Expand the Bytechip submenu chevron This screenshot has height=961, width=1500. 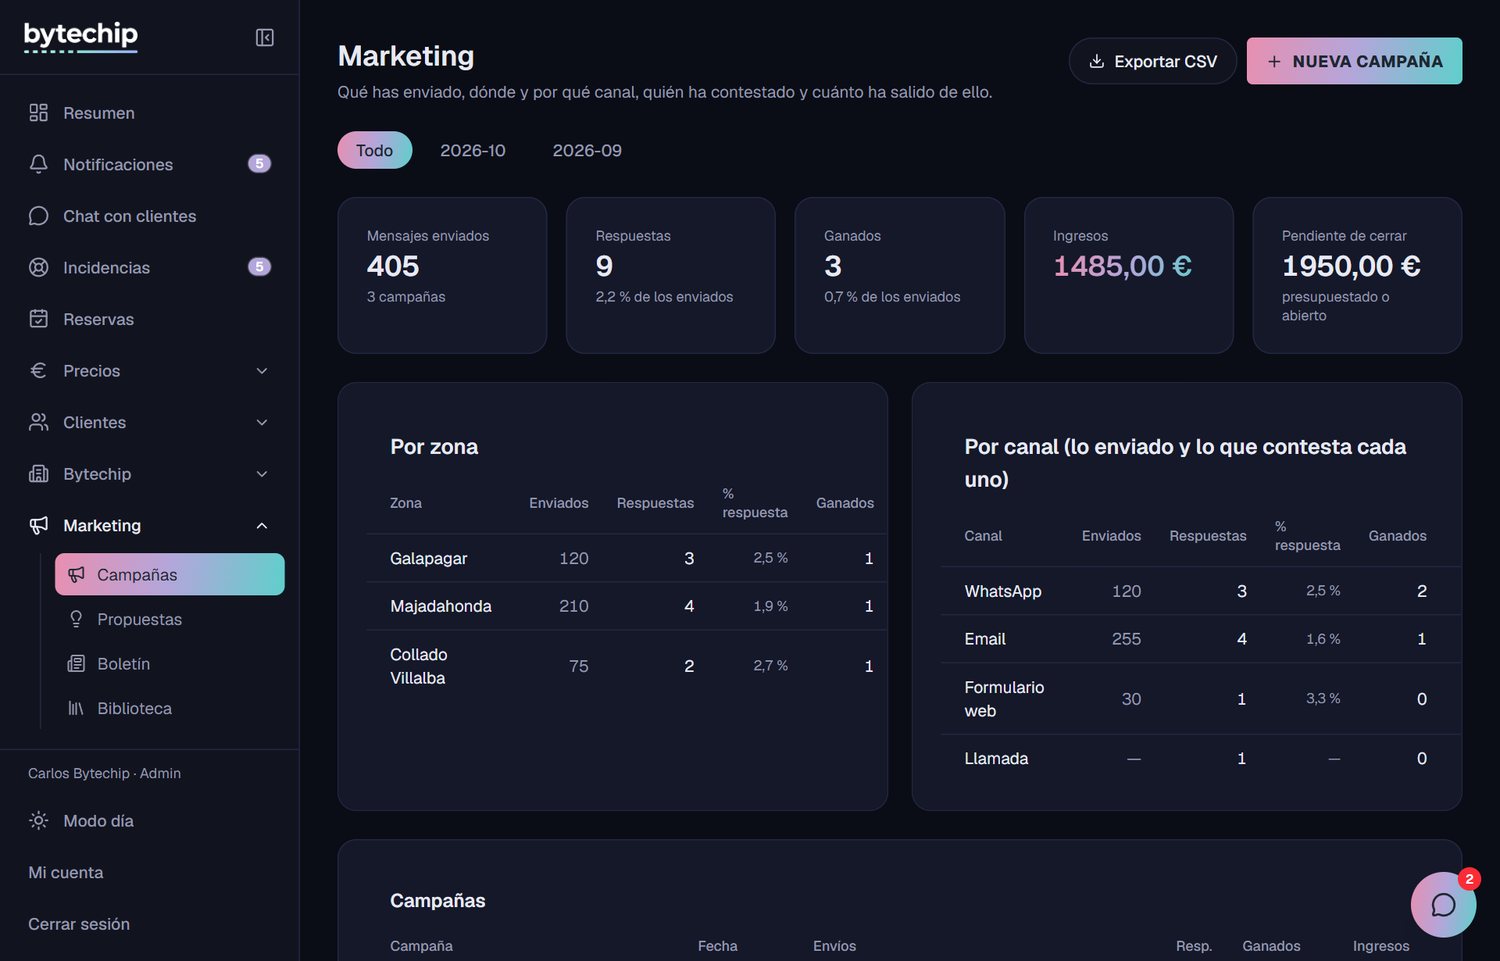(262, 474)
